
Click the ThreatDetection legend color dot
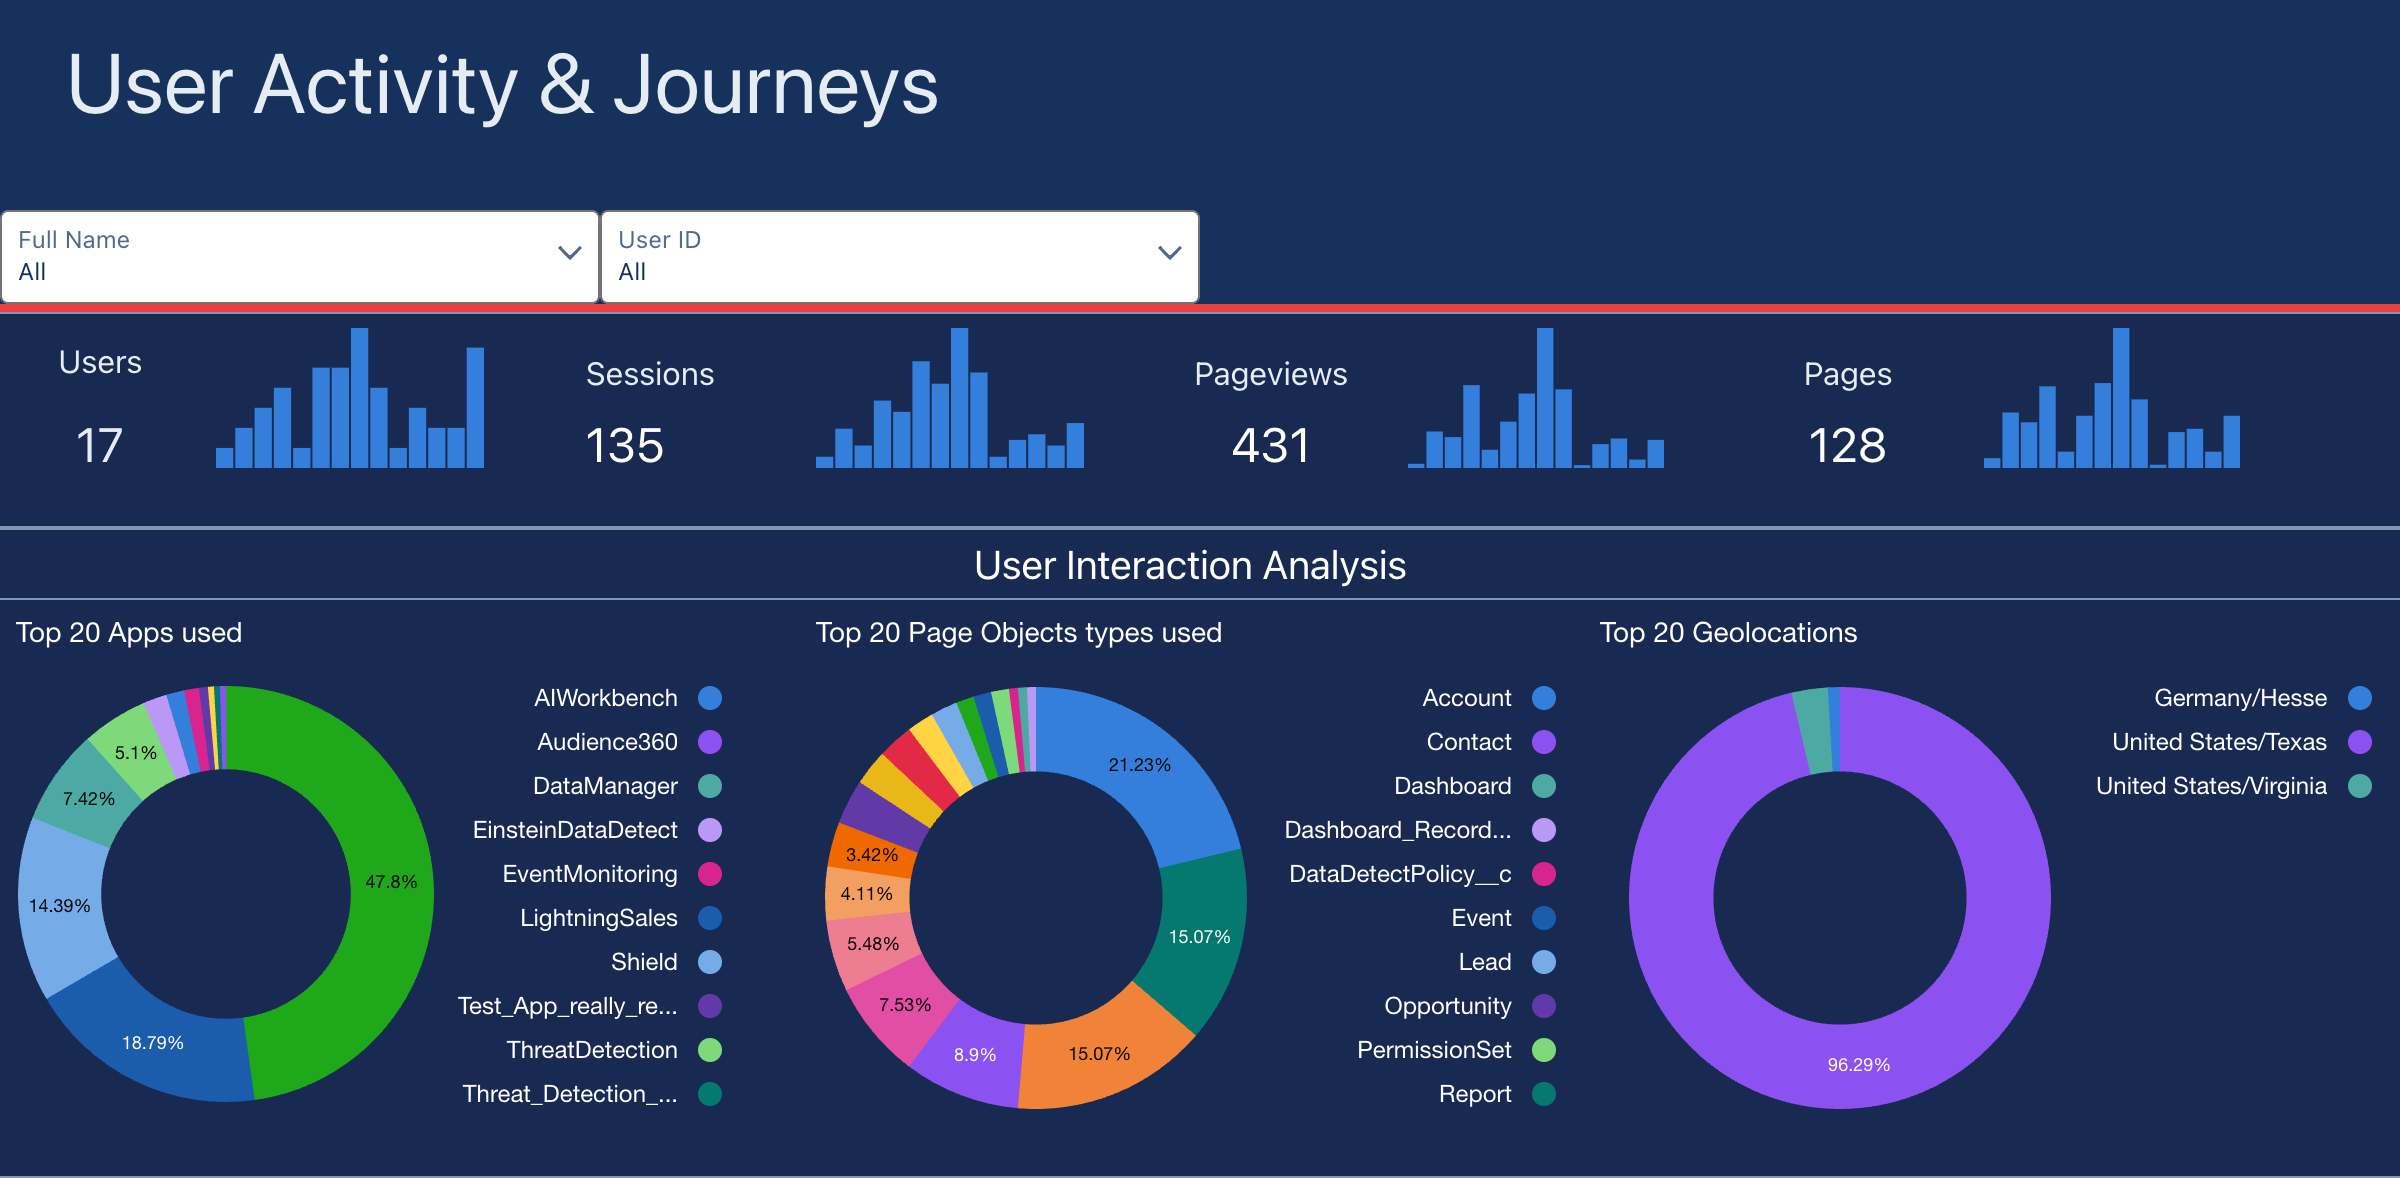click(710, 1050)
